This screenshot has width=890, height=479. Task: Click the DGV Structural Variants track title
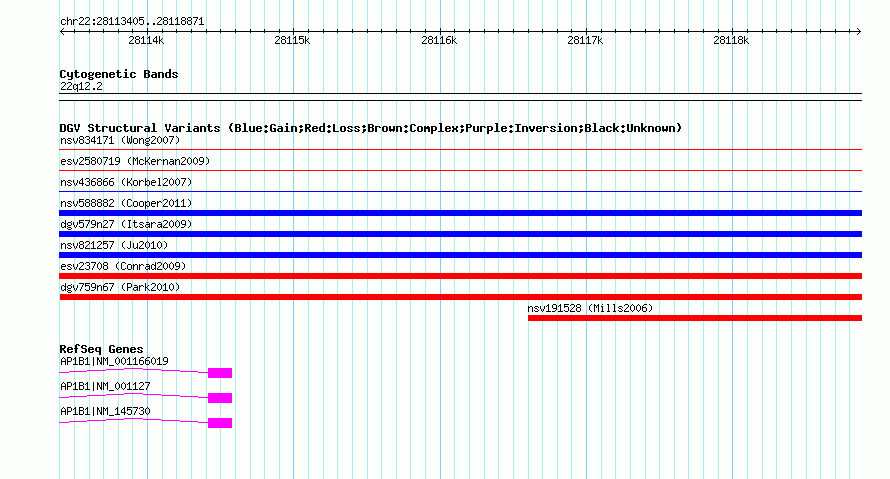370,128
